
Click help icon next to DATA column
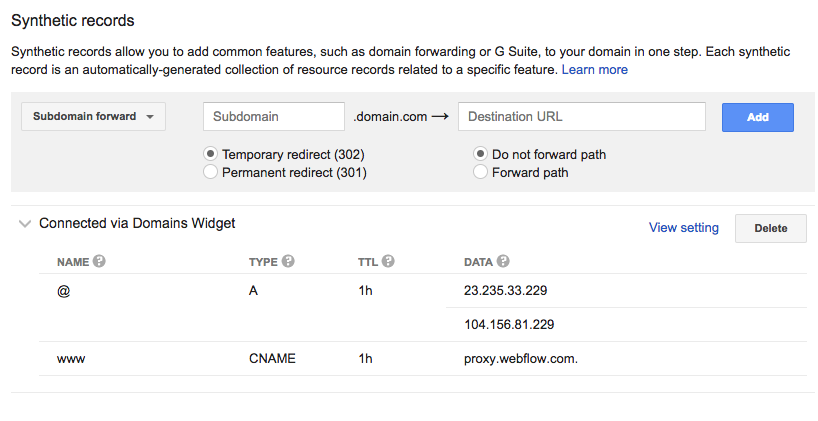(x=502, y=261)
